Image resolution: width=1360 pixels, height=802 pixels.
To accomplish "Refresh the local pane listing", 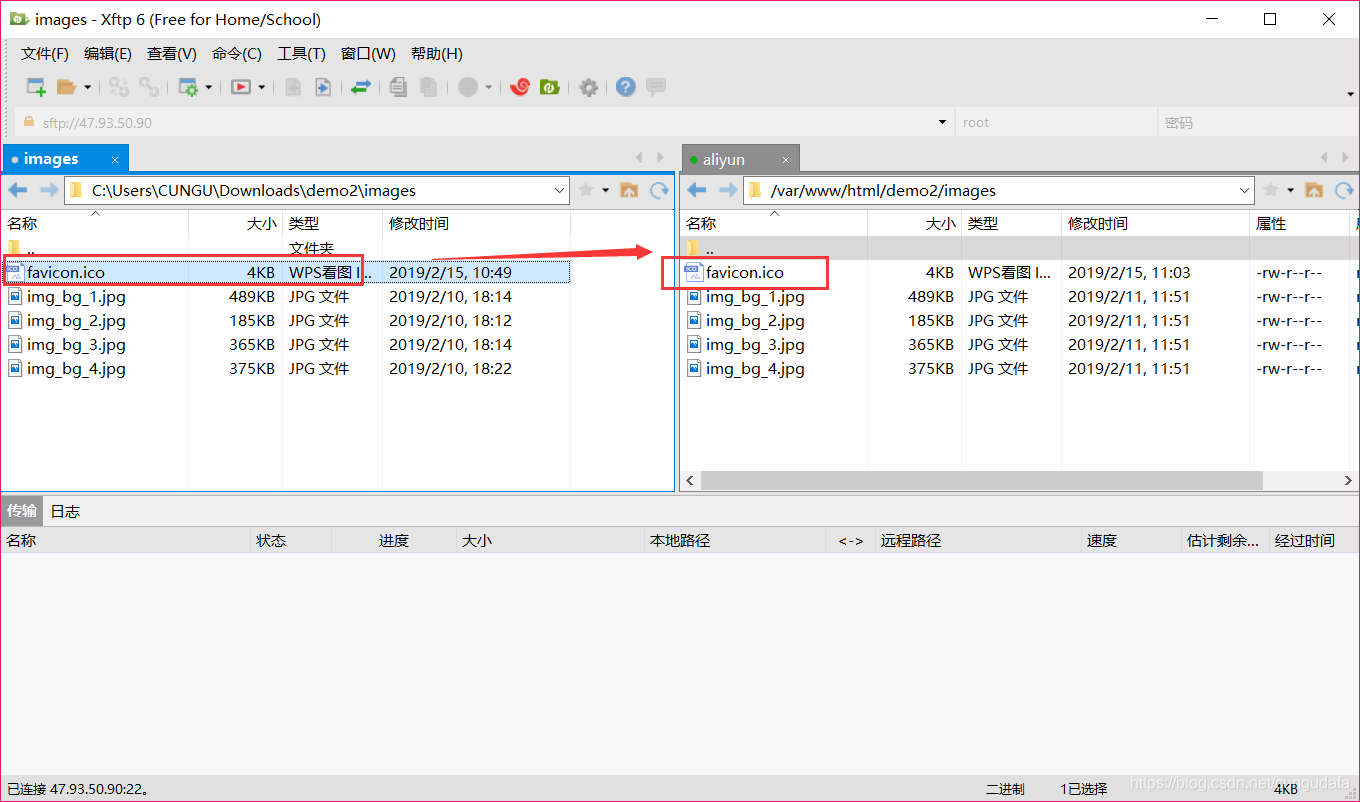I will pyautogui.click(x=659, y=190).
